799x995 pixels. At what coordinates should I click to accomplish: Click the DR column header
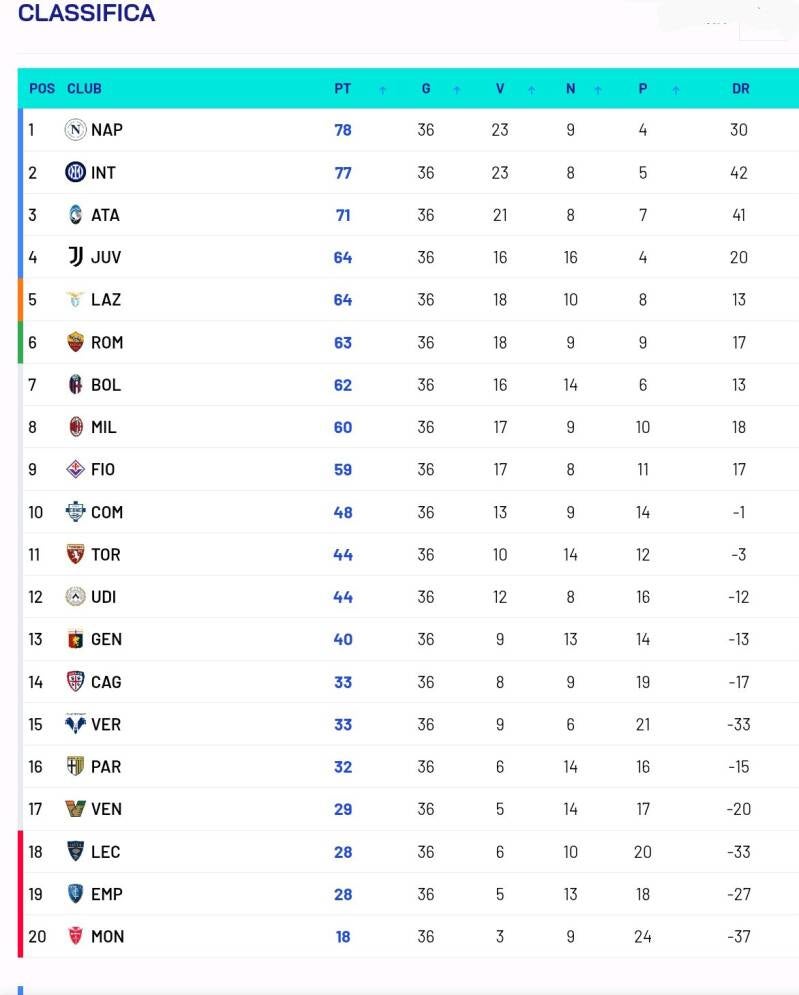tap(740, 89)
